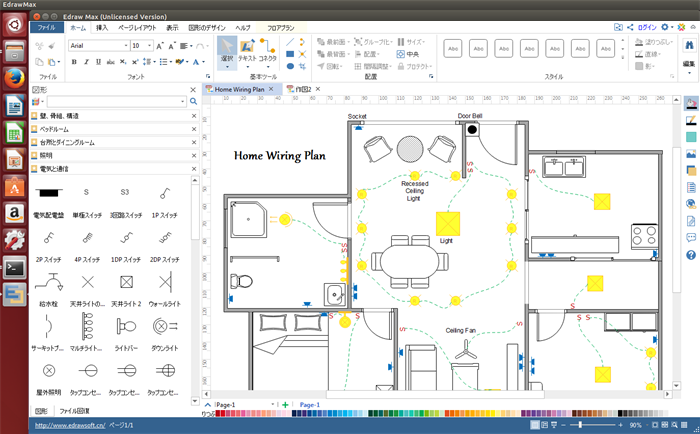Toggle underline text formatting
Screen dimensions: 700x434
tap(99, 62)
